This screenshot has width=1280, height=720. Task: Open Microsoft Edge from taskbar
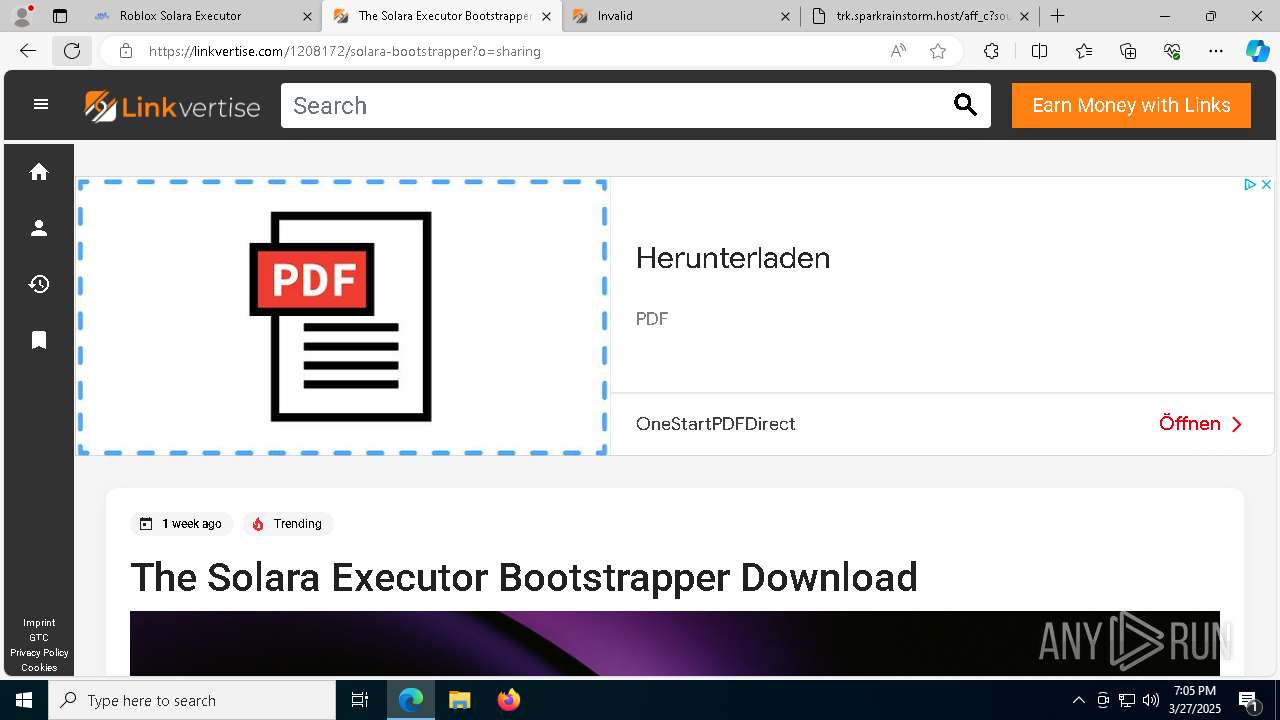tap(411, 700)
